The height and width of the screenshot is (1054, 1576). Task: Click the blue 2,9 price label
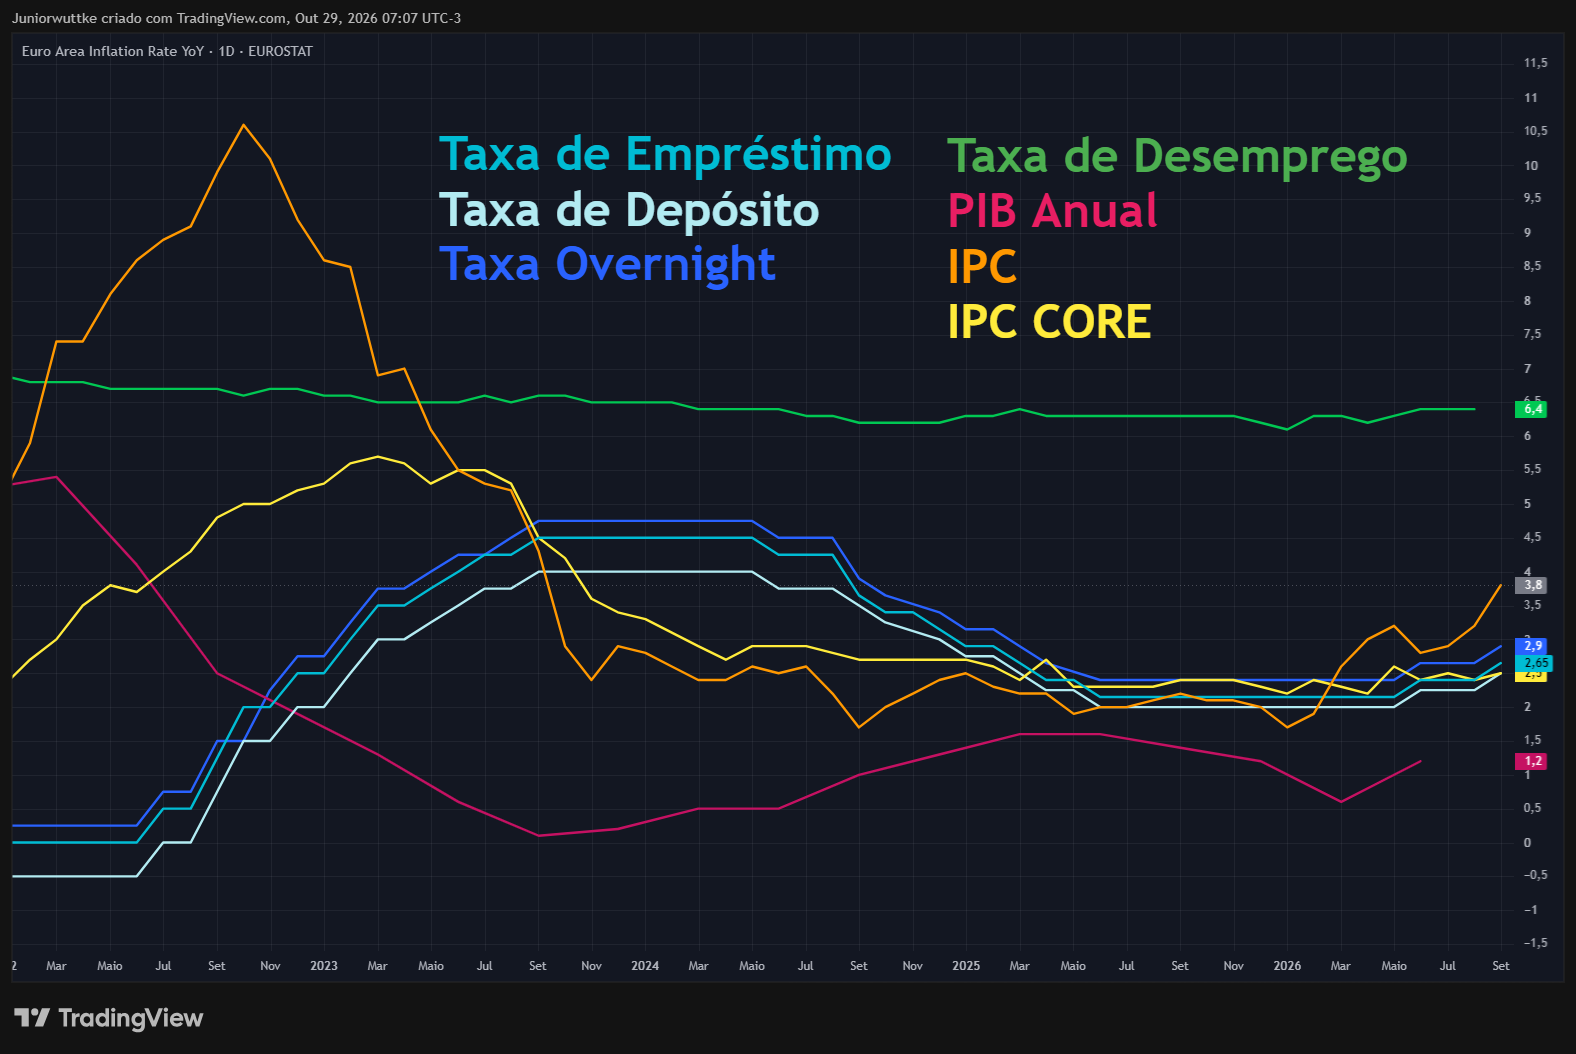(x=1532, y=646)
